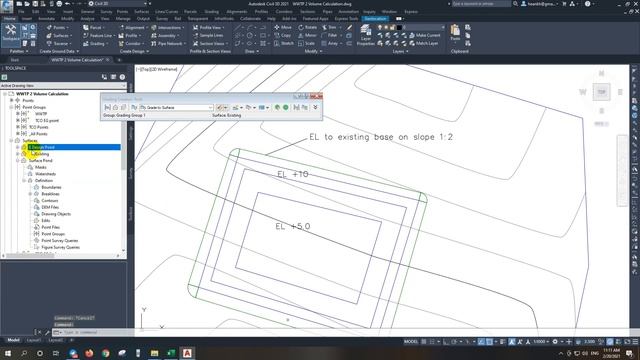The height and width of the screenshot is (360, 640).
Task: Select Breaklines node in tree
Action: [51, 194]
